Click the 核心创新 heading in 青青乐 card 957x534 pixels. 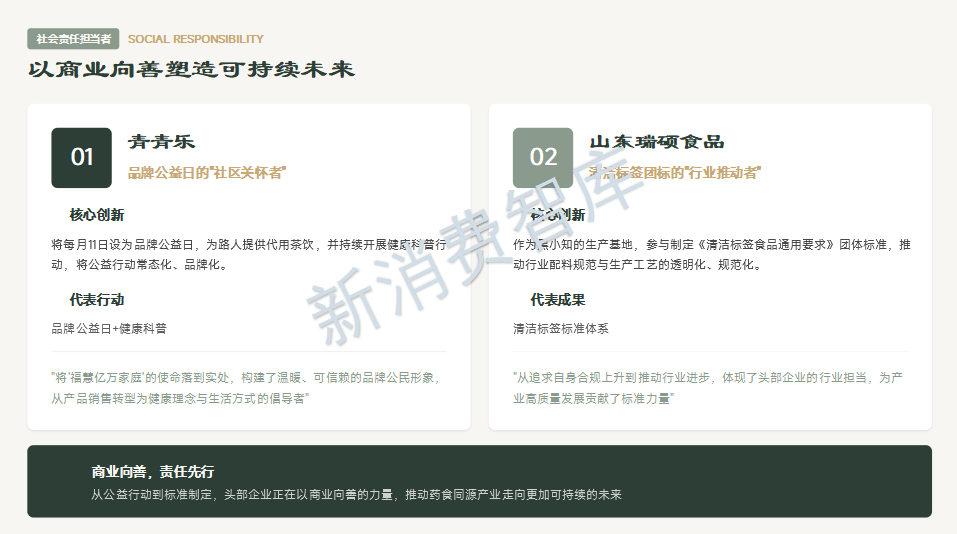97,215
